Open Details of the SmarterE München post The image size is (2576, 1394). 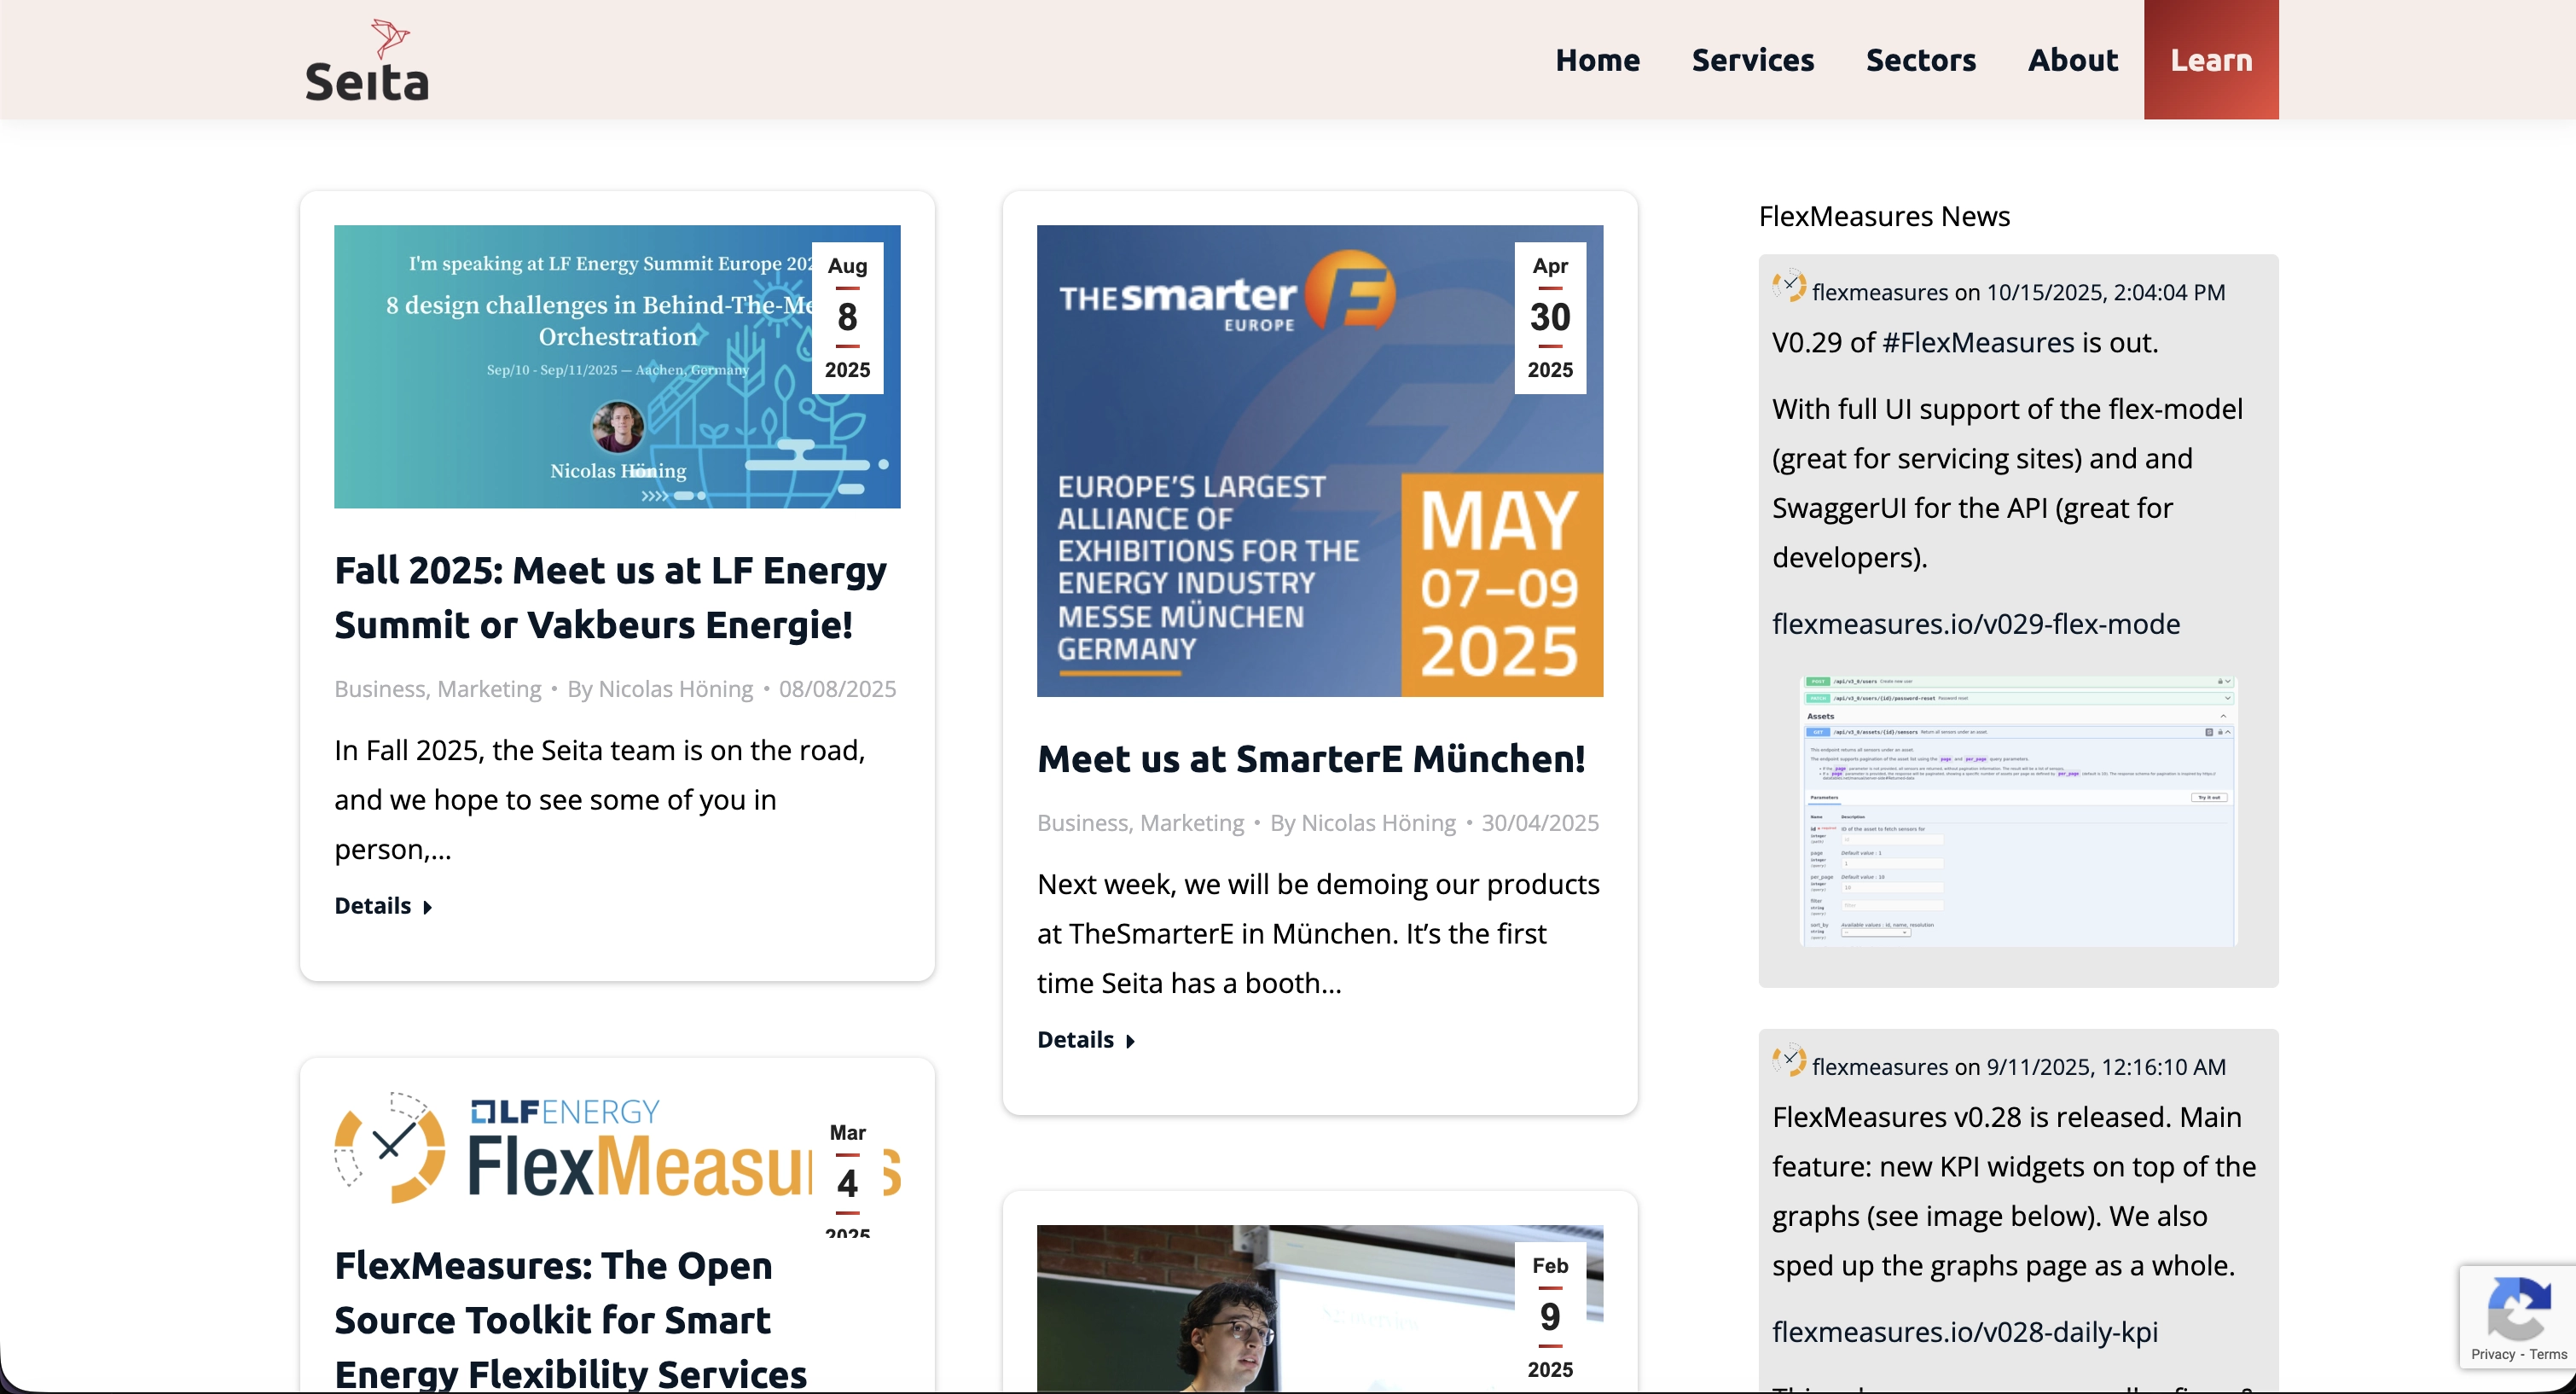pyautogui.click(x=1086, y=1040)
